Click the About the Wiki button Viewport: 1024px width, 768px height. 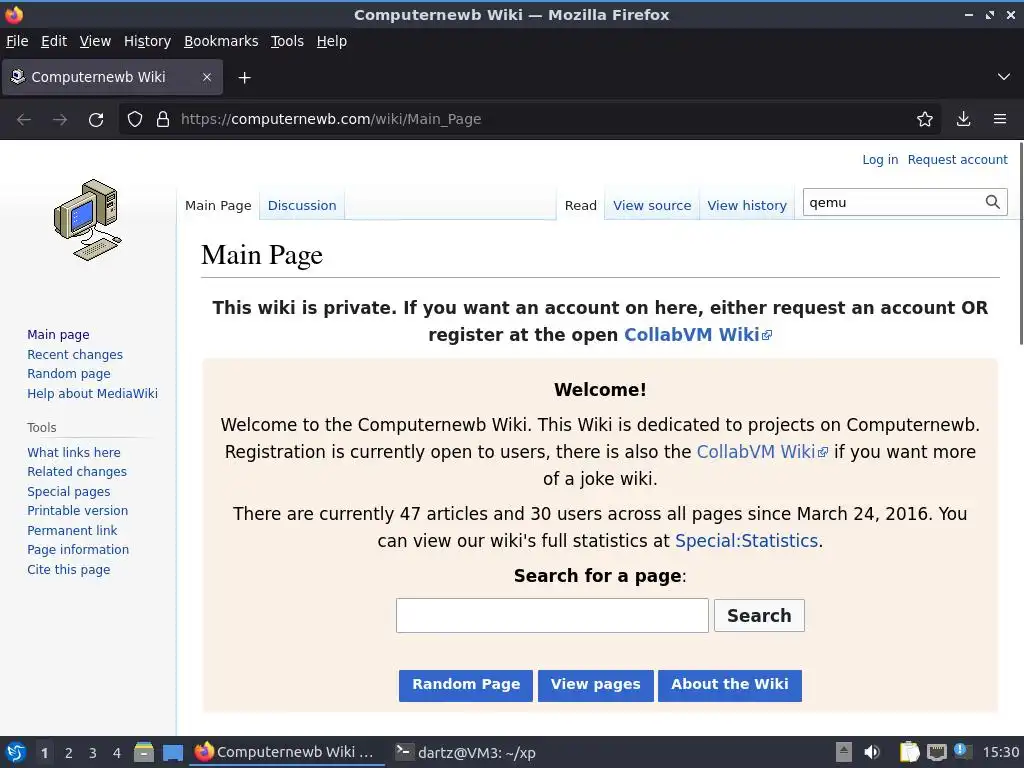tap(729, 685)
